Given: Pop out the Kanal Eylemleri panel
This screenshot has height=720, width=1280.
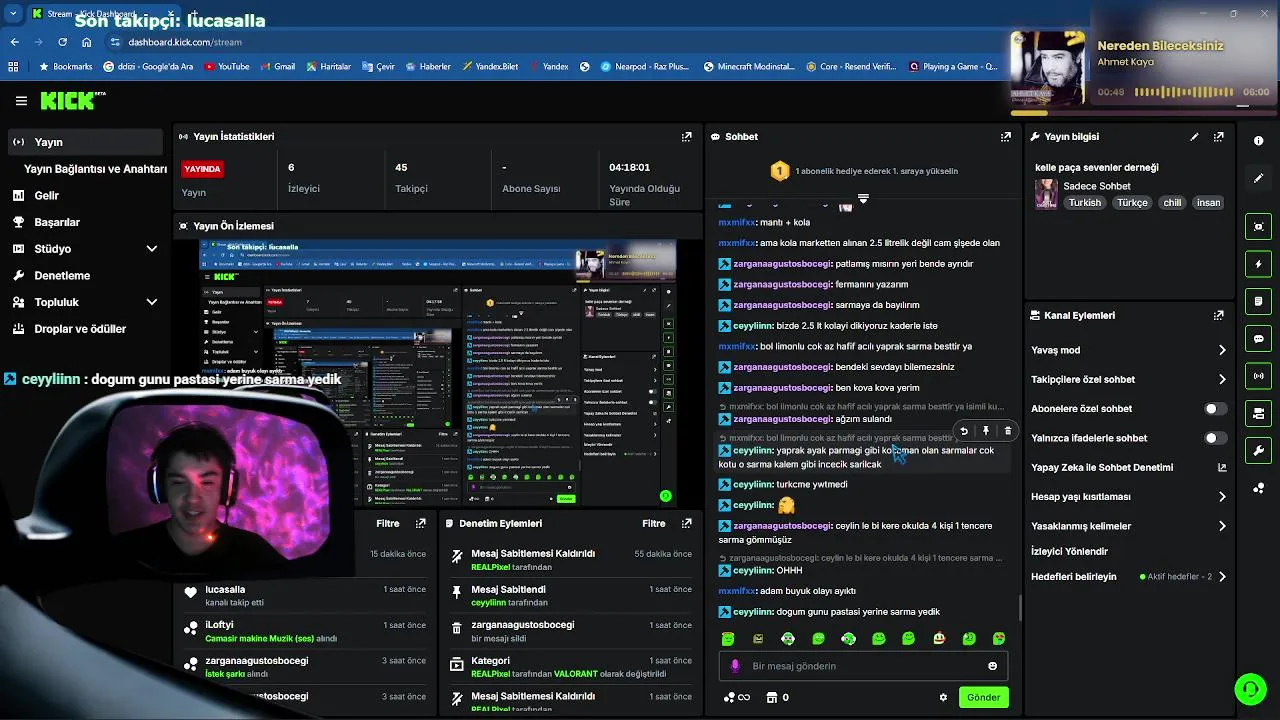Looking at the screenshot, I should click(x=1218, y=315).
